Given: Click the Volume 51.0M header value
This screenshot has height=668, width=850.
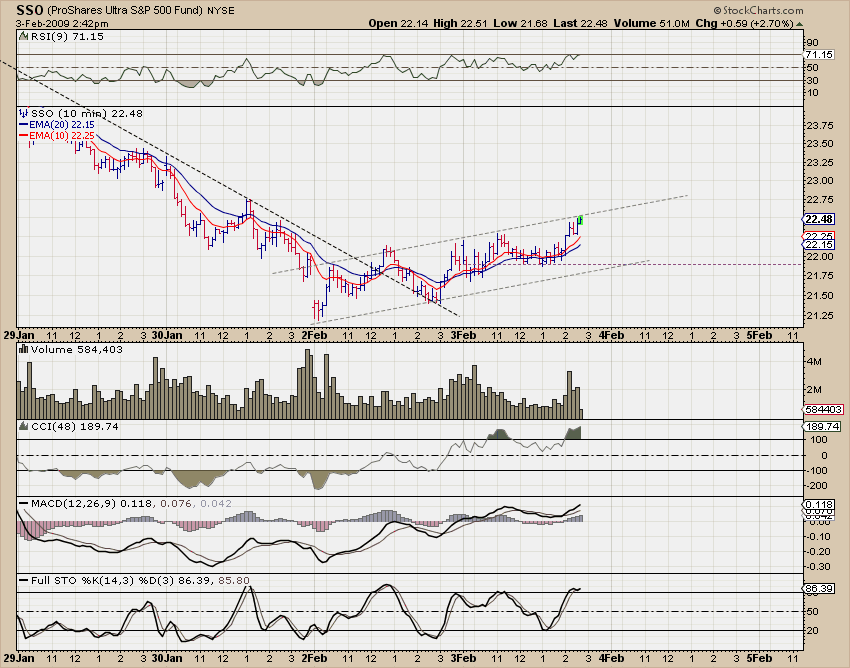Looking at the screenshot, I should point(651,23).
